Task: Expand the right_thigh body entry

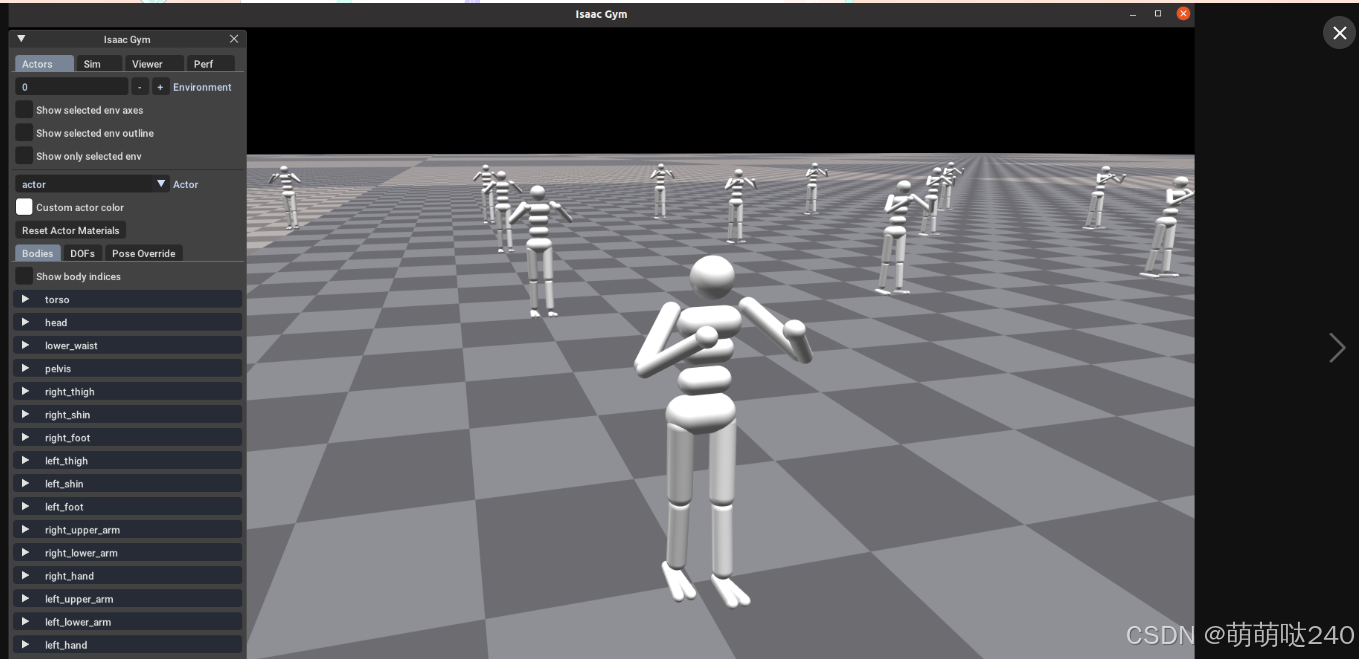Action: pyautogui.click(x=24, y=391)
